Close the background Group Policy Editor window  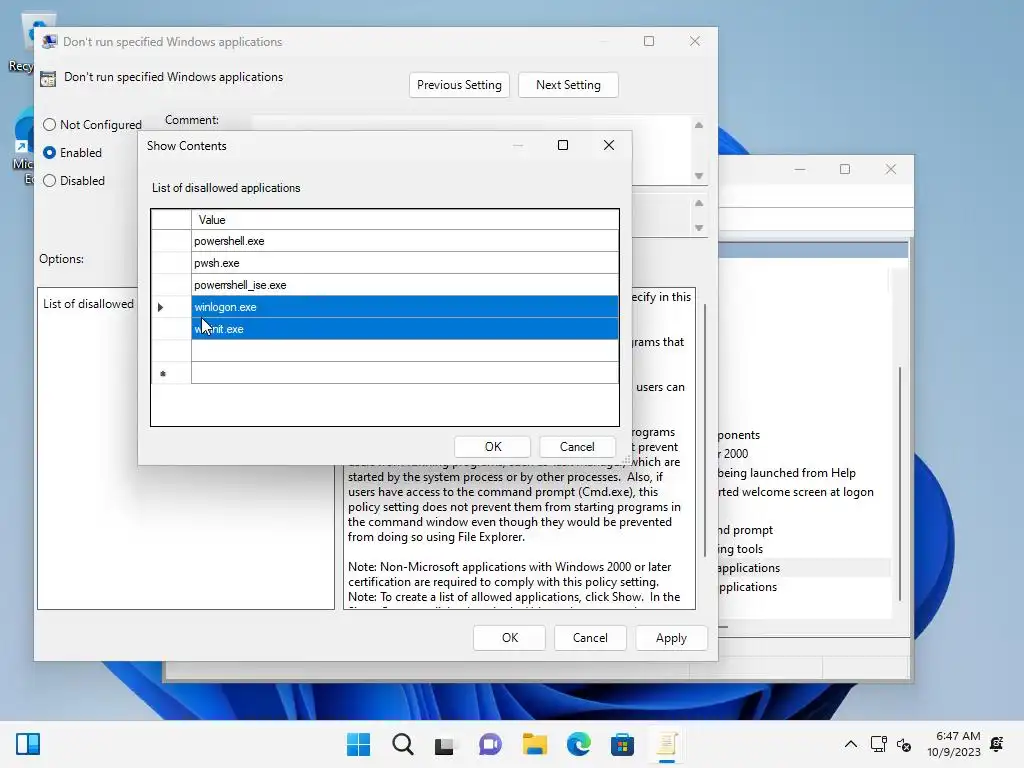(891, 169)
